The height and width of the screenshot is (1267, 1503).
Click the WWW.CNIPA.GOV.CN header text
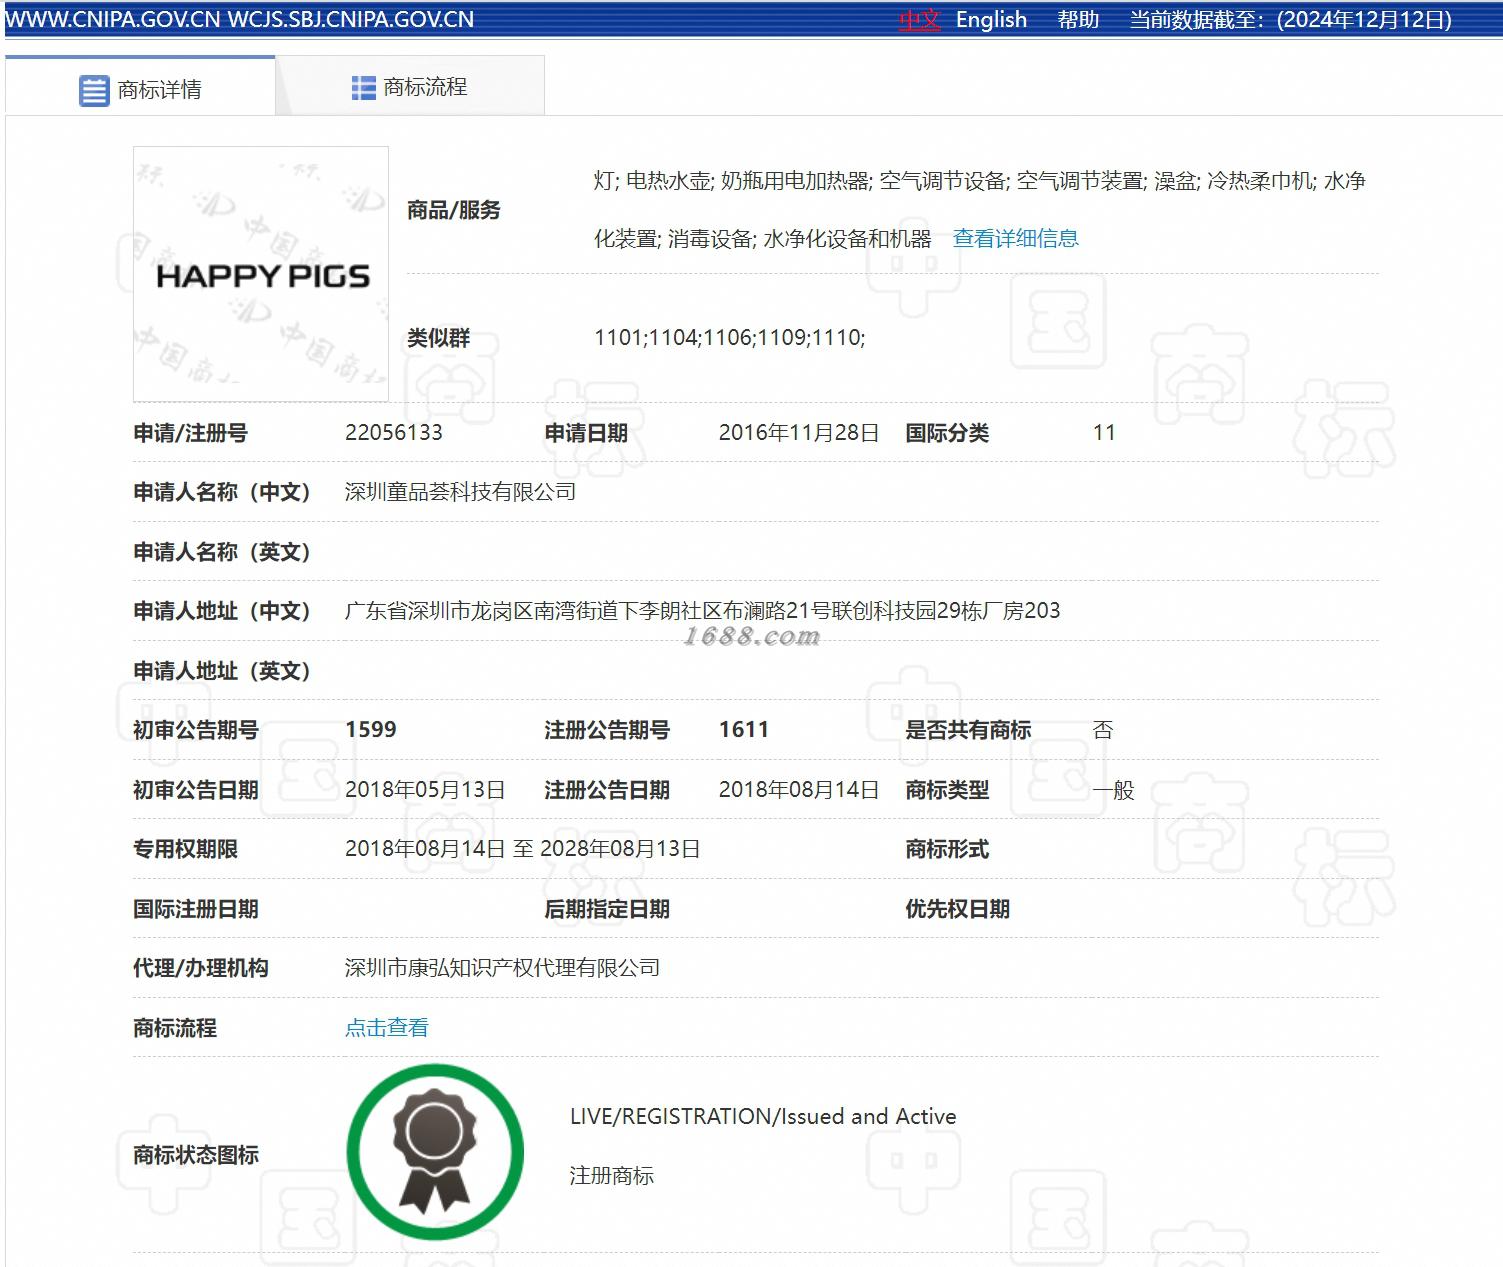coord(112,20)
